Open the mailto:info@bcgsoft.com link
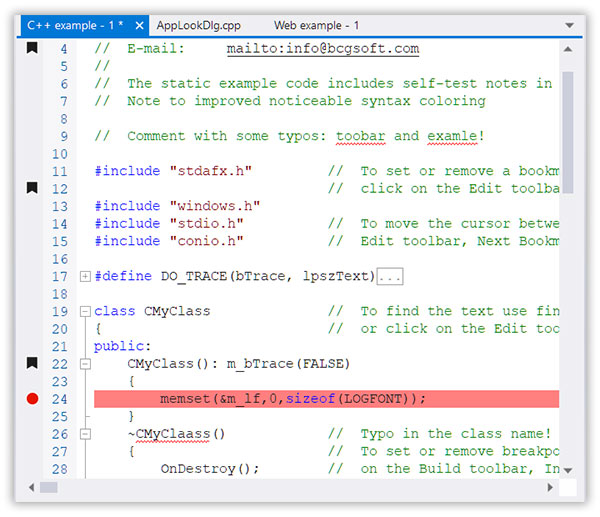This screenshot has width=600, height=517. point(322,48)
